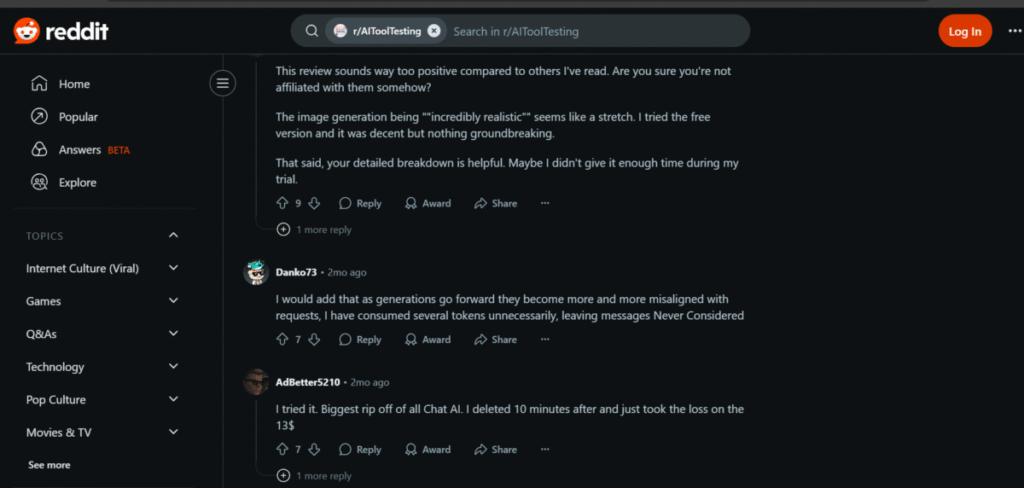
Task: Give an Award to AdBetter5210's comment
Action: coord(428,450)
